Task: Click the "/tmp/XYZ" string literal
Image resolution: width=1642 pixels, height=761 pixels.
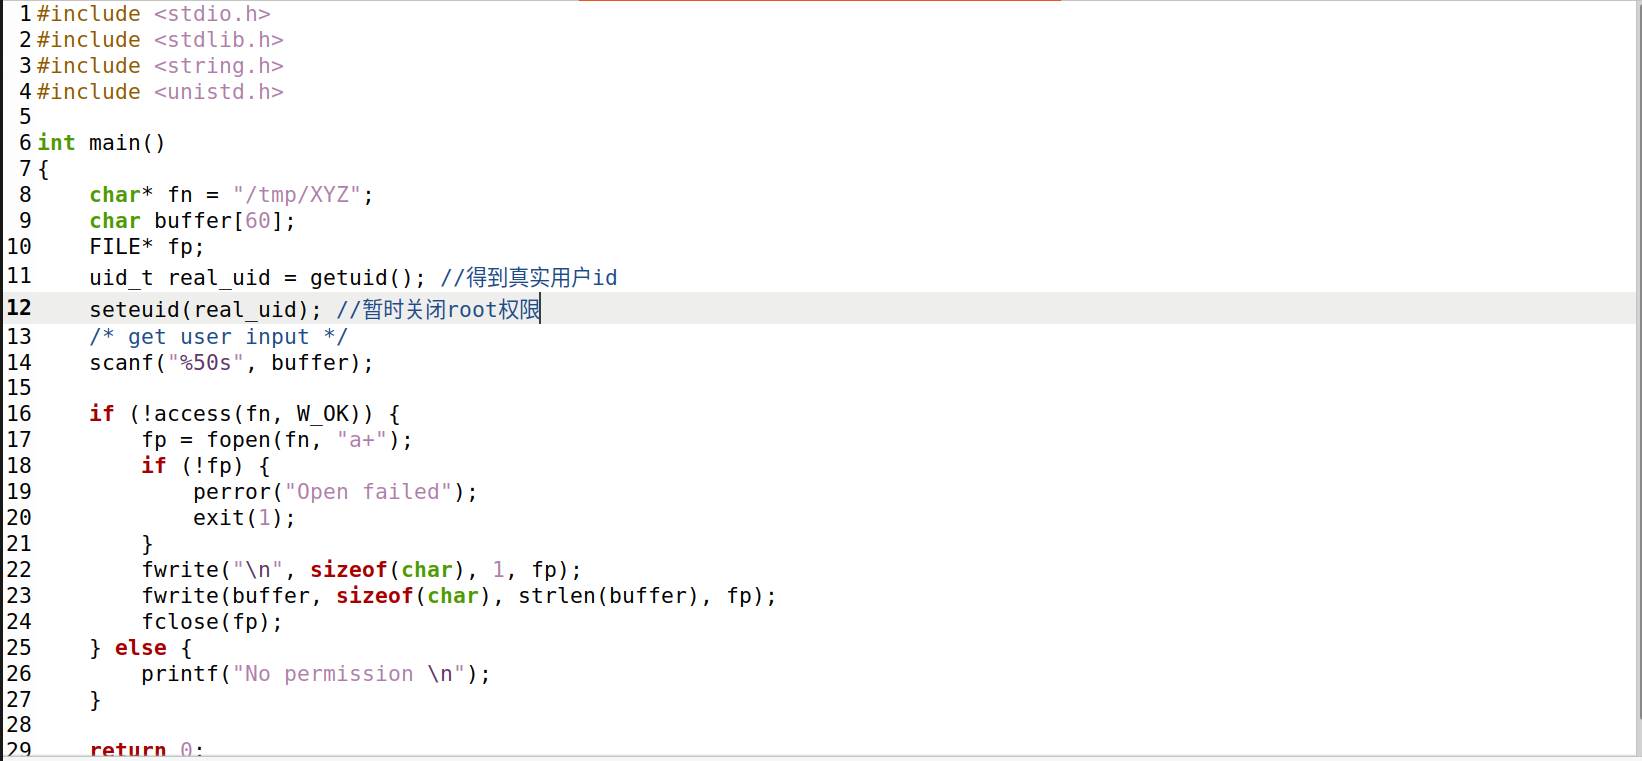Action: (x=297, y=195)
